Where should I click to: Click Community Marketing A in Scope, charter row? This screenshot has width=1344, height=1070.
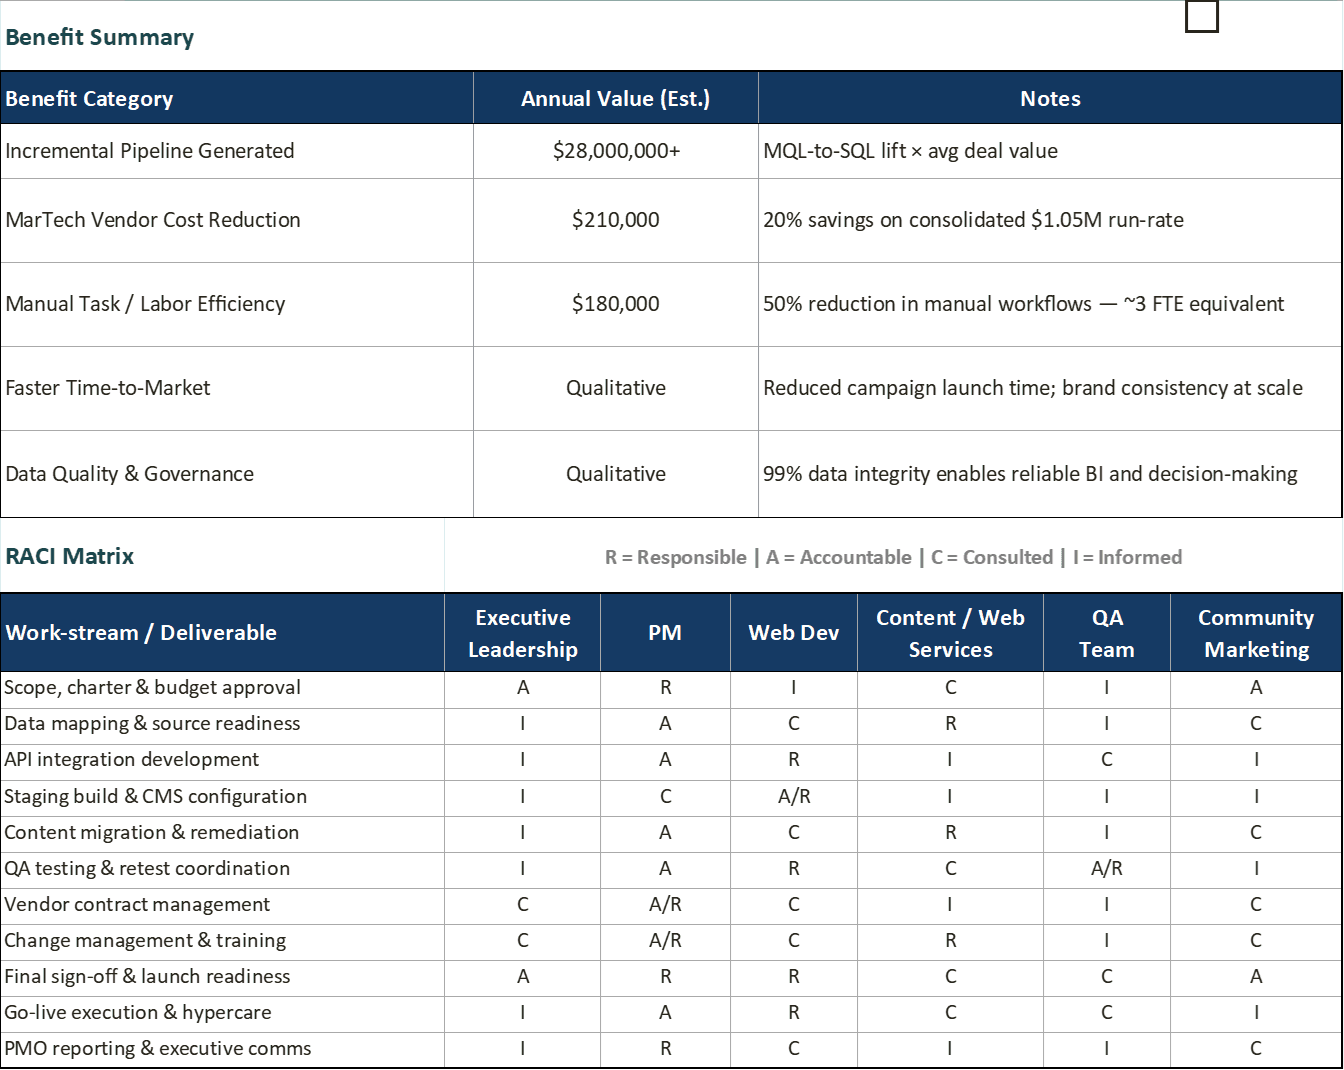click(1256, 688)
